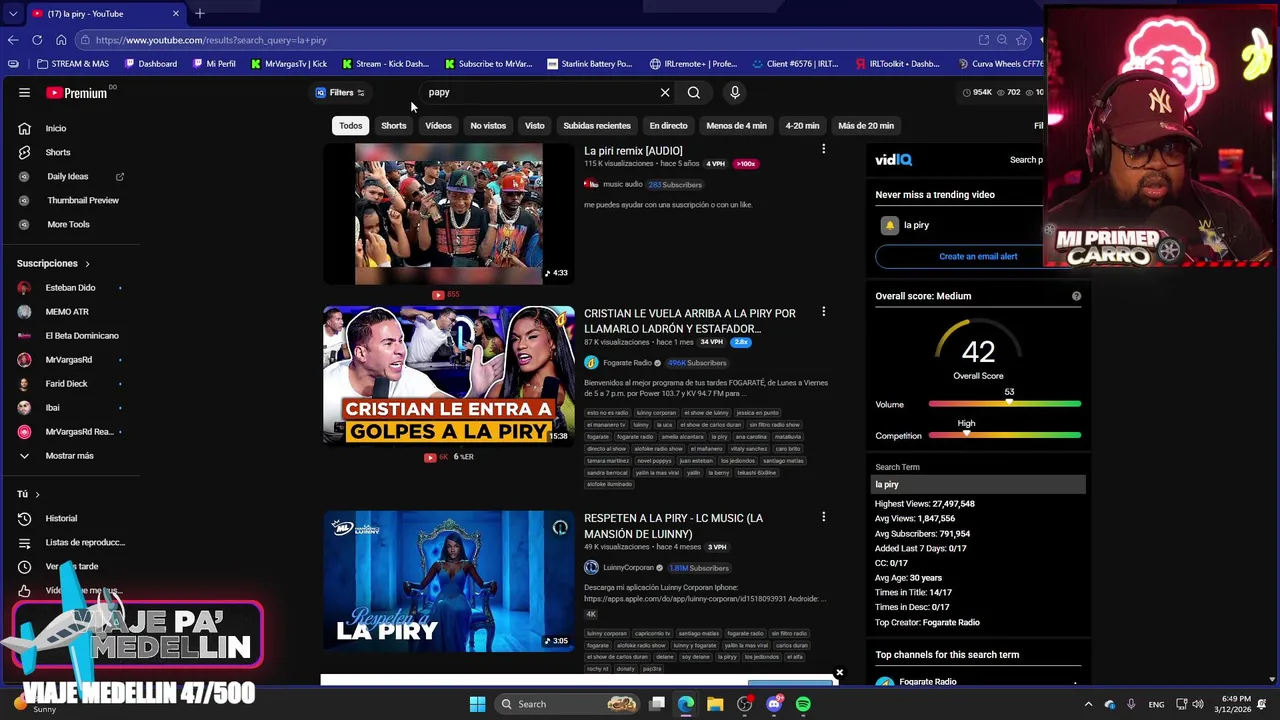This screenshot has height=720, width=1280.
Task: Open the Windows Start menu
Action: (x=477, y=704)
